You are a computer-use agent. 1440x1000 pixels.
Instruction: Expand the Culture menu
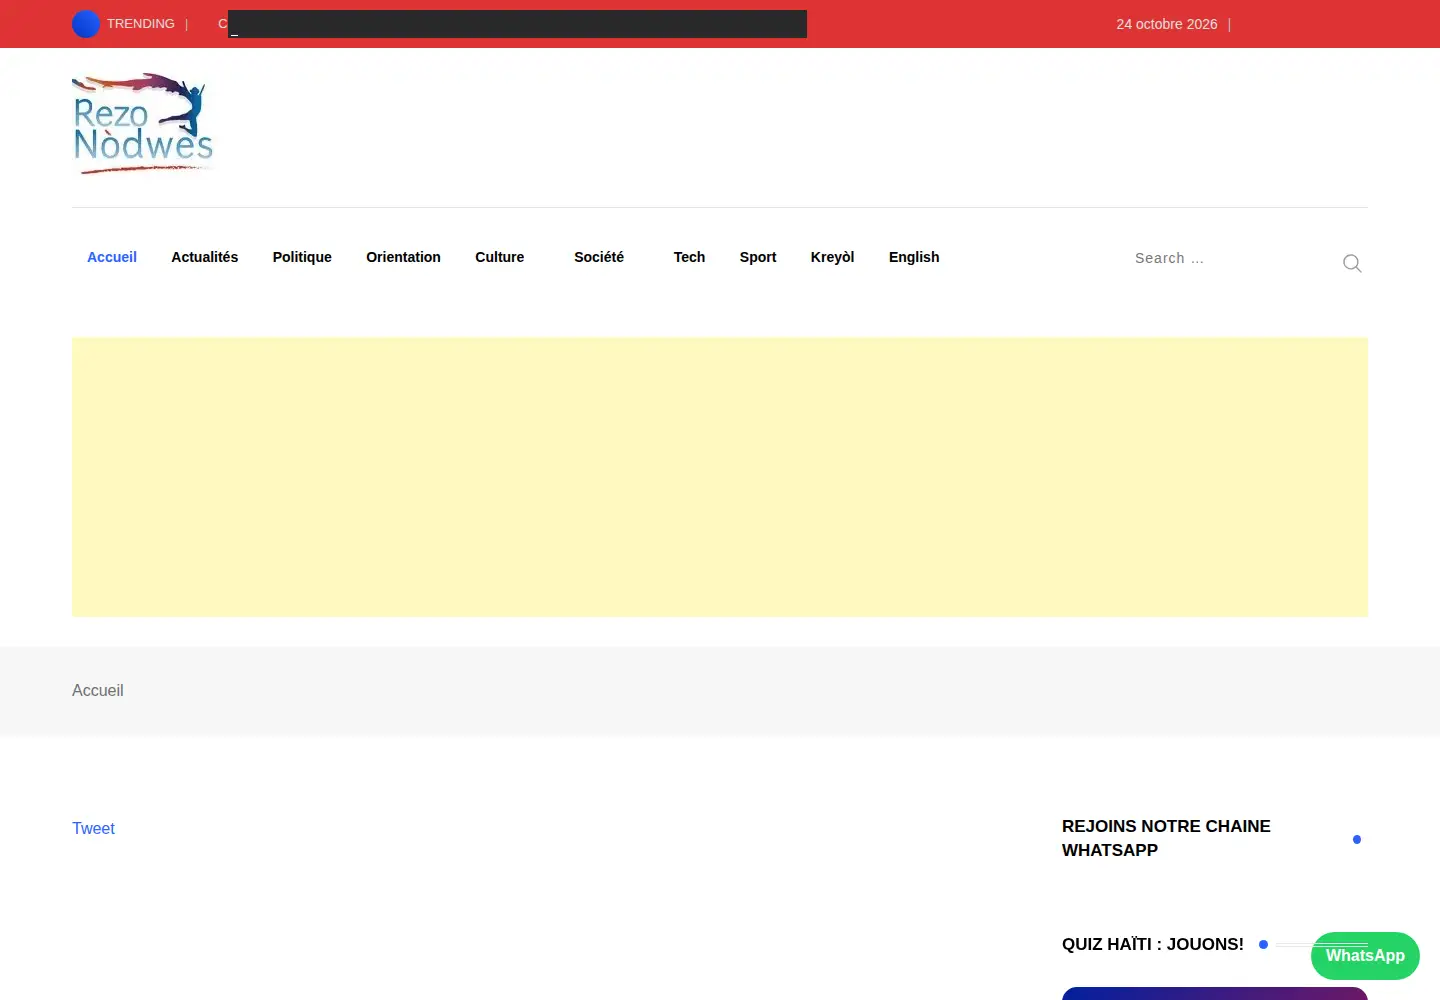pyautogui.click(x=500, y=257)
